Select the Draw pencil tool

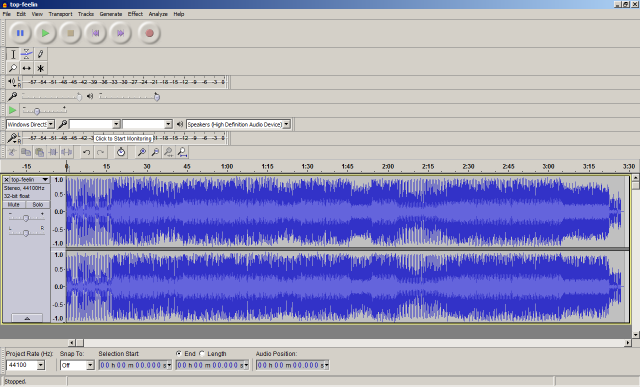coord(40,54)
